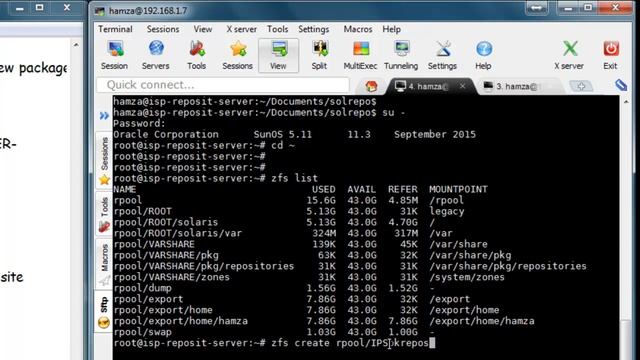640x360 pixels.
Task: Open the Tools sidebar tab
Action: [104, 213]
